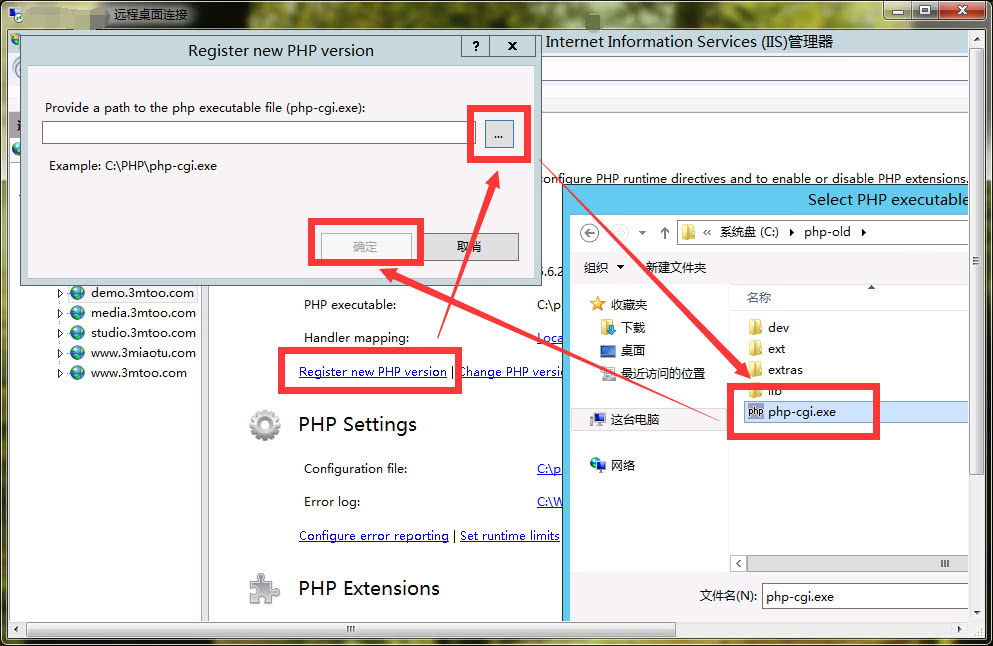Click the browse (...) button for executable path
Image resolution: width=993 pixels, height=646 pixels.
(498, 133)
